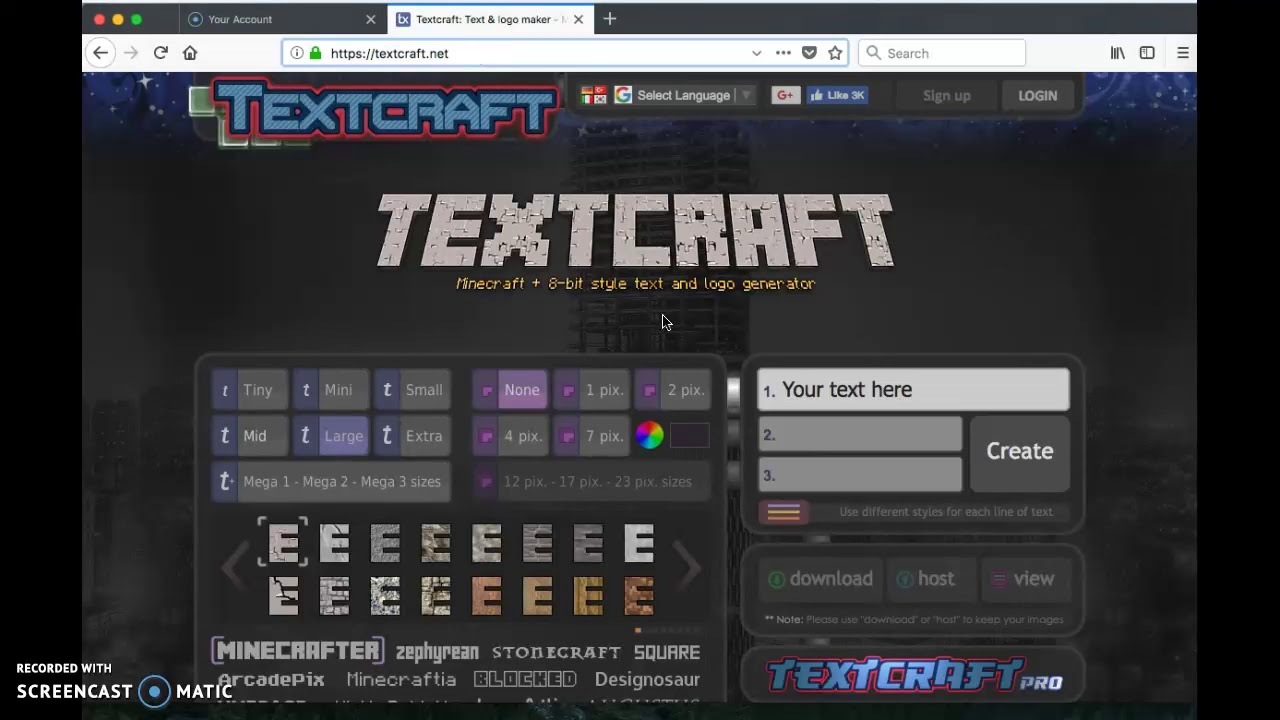Open Select Language dropdown
The image size is (1280, 720).
pyautogui.click(x=684, y=95)
